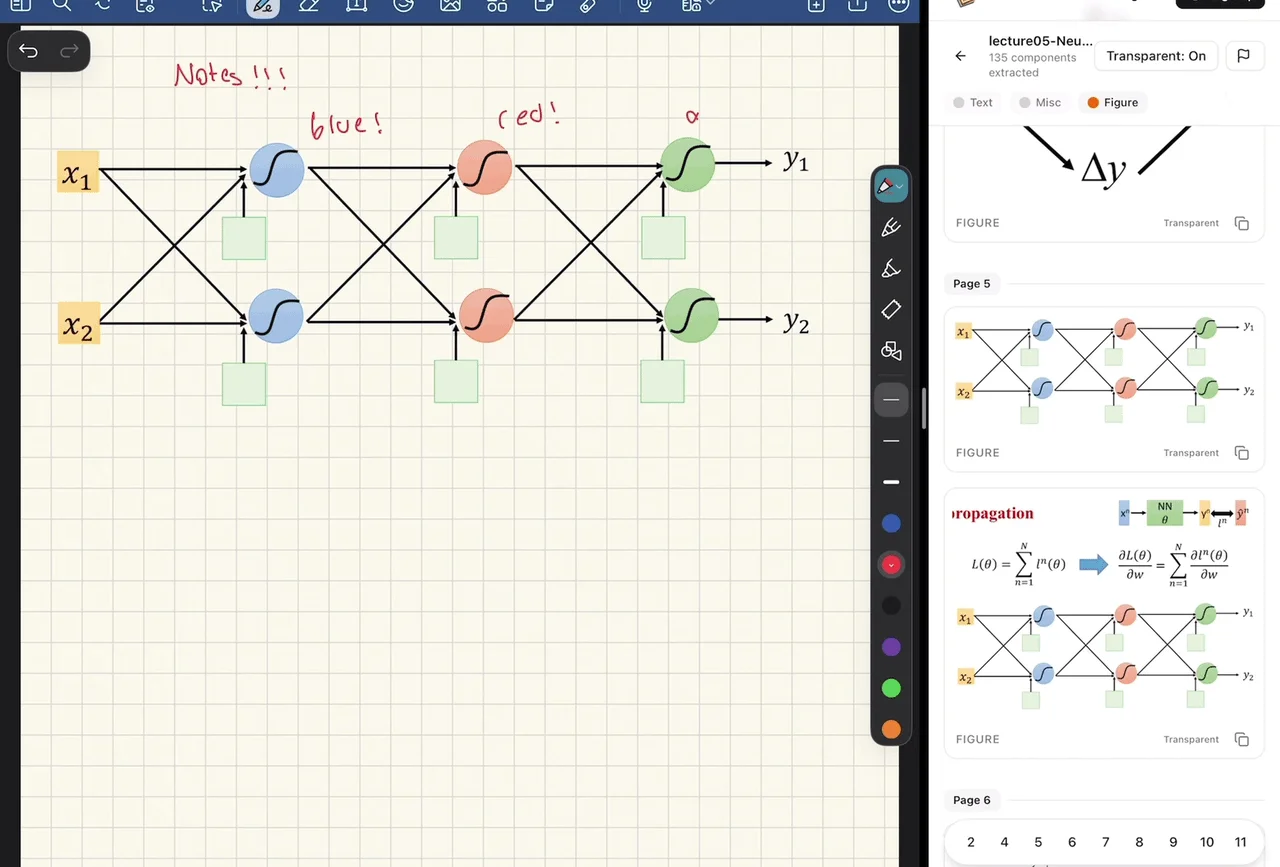
Task: Copy the backpropagation figure card
Action: [x=1241, y=740]
